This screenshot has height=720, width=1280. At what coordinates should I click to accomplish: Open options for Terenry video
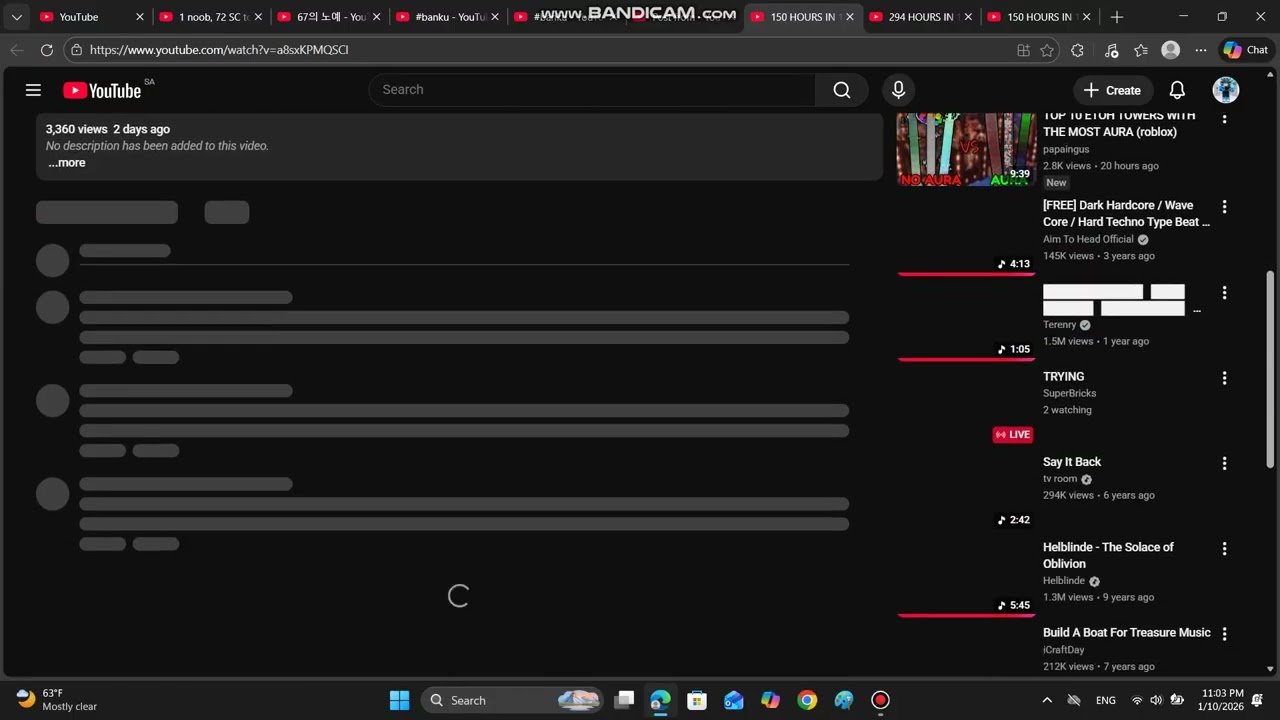(x=1224, y=293)
